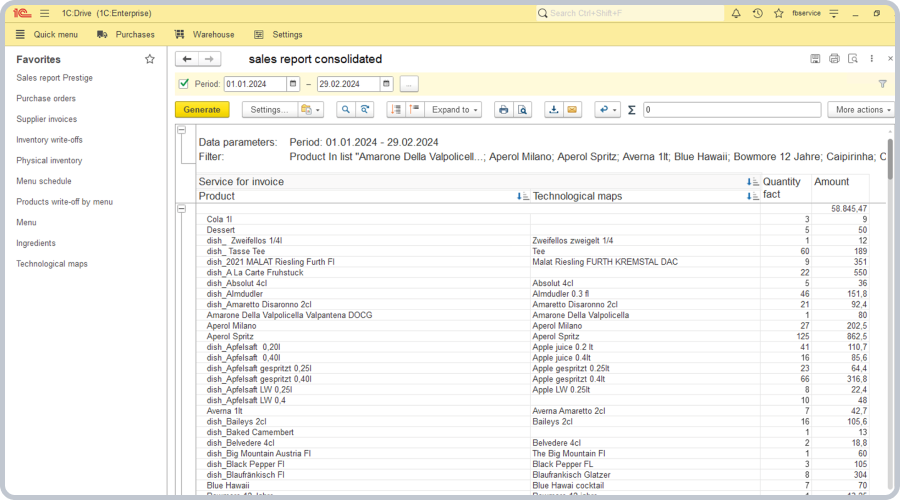Open the More actions dropdown
Viewport: 900px width, 500px height.
point(863,110)
